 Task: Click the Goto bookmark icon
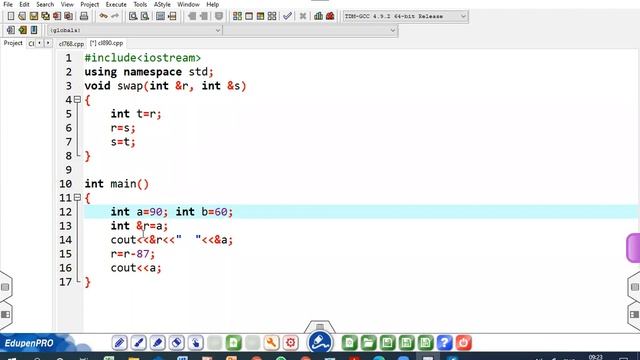point(34,30)
